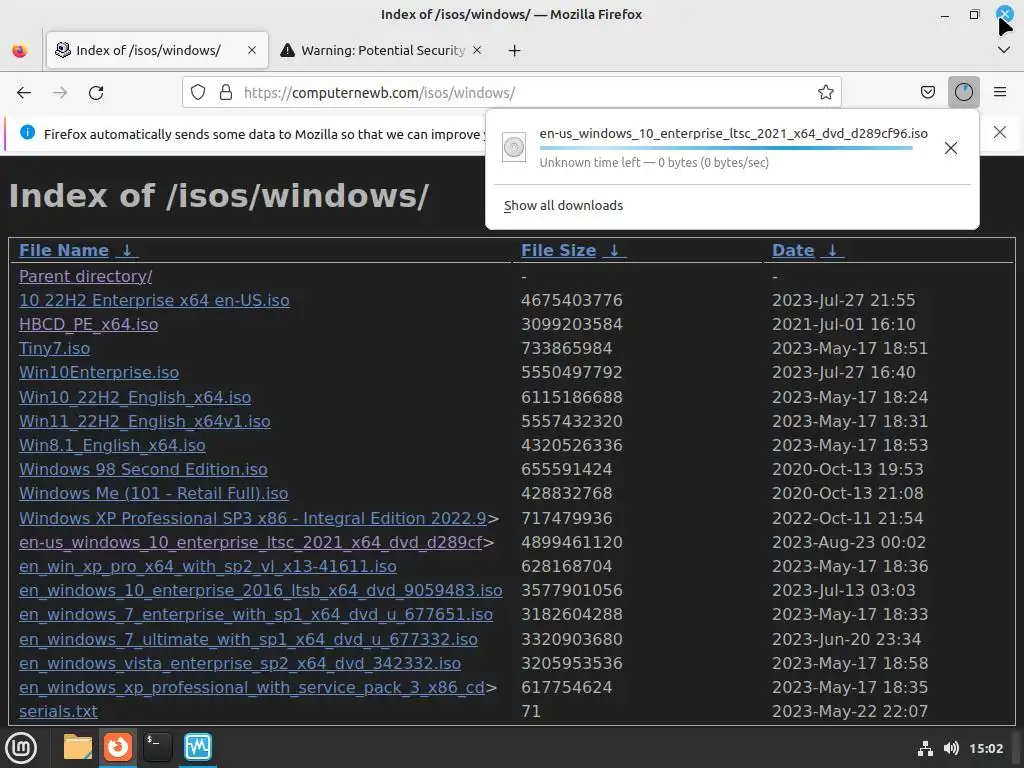Open the serials.txt file link
The image size is (1024, 768).
pyautogui.click(x=58, y=711)
